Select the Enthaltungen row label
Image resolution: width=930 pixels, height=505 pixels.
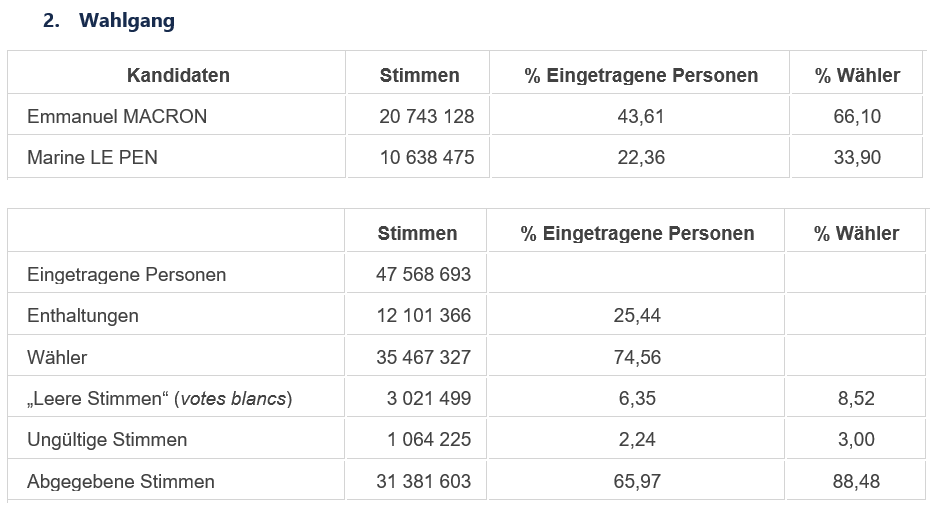pyautogui.click(x=83, y=316)
